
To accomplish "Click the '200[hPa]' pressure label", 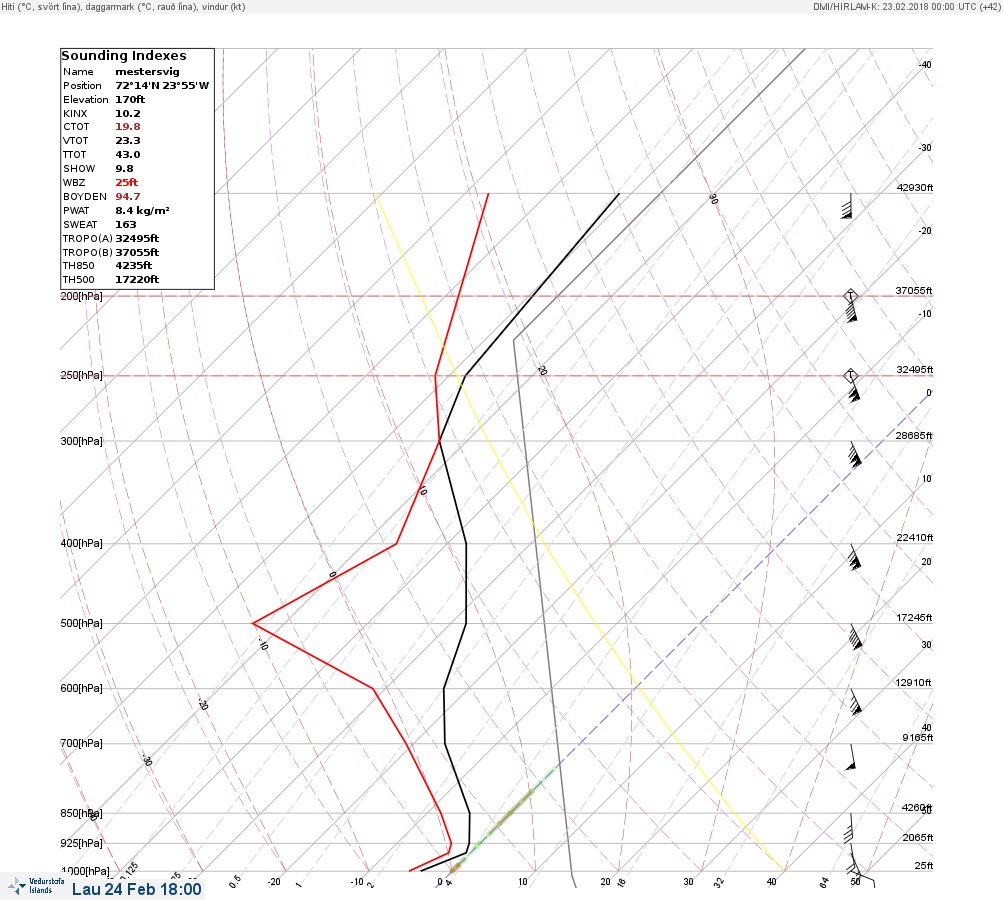I will coord(81,296).
